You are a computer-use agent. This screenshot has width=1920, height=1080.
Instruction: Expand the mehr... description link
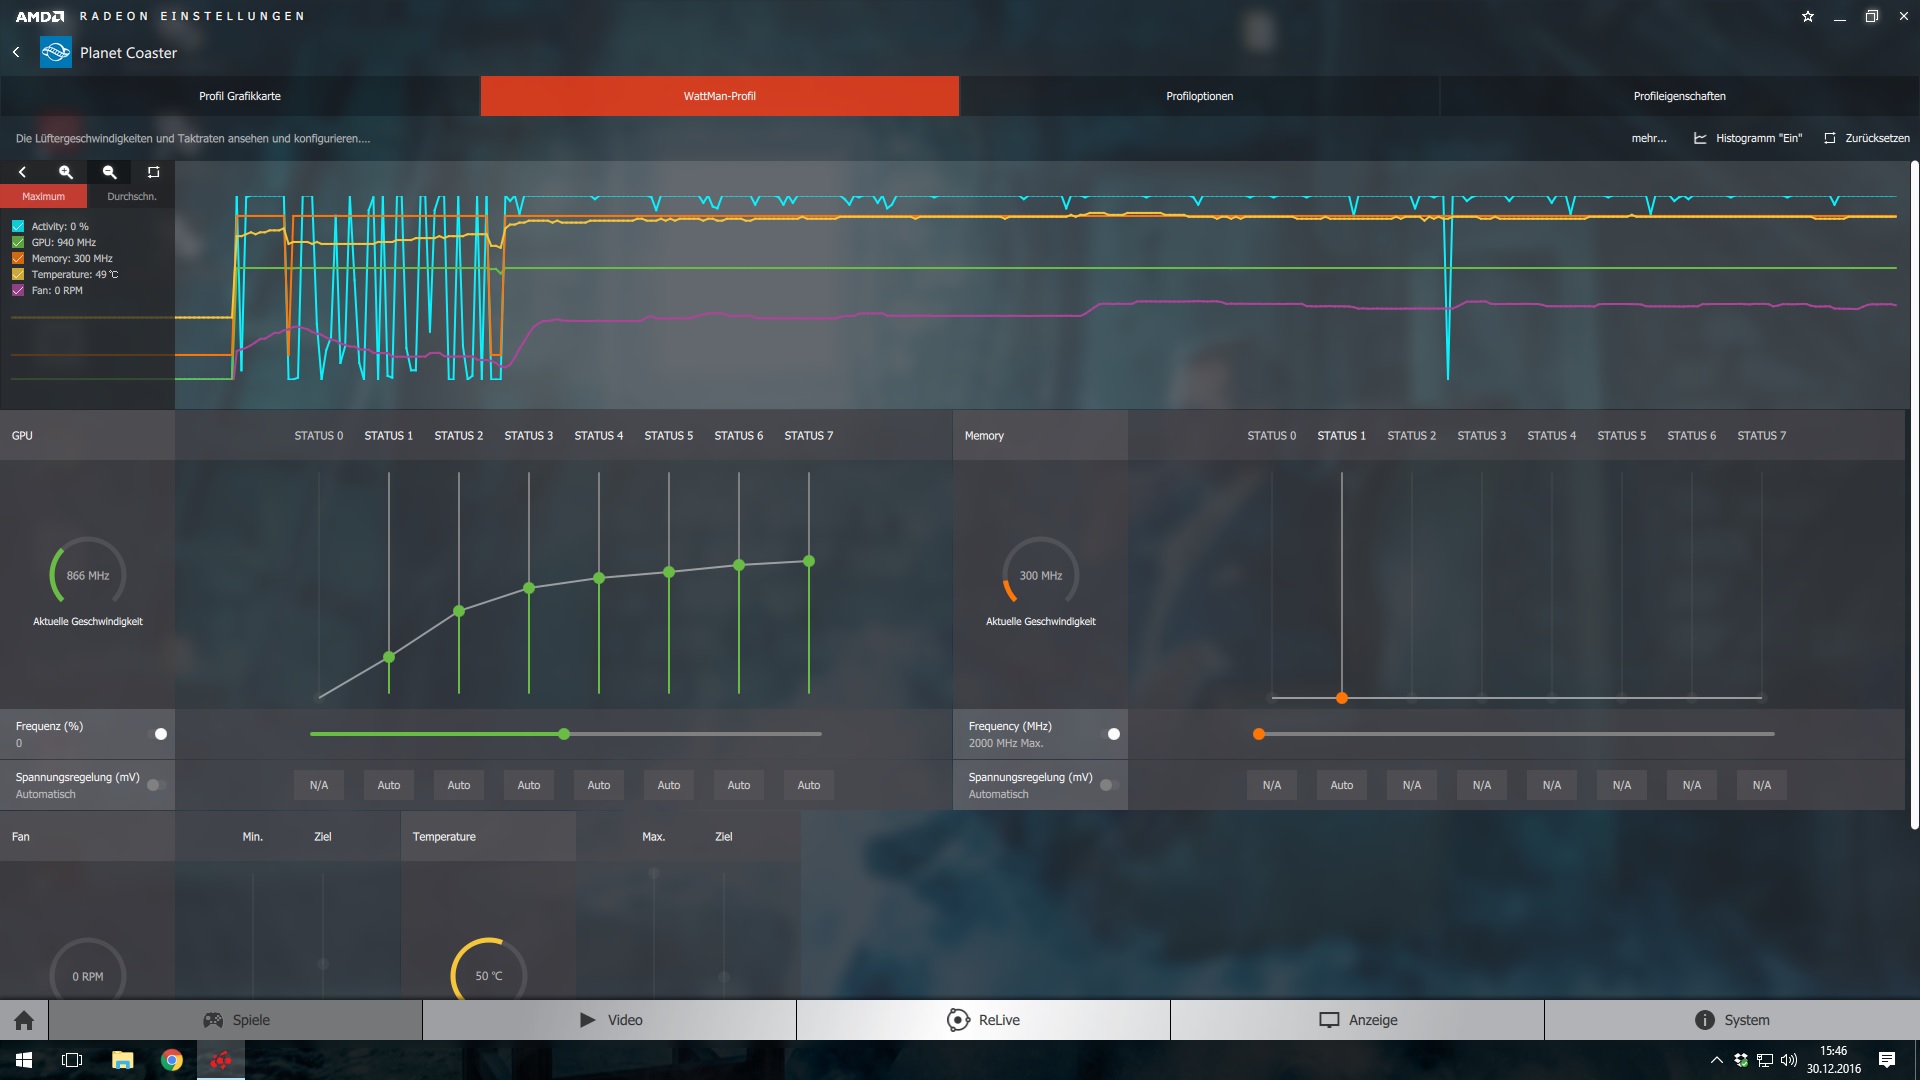pos(1649,138)
